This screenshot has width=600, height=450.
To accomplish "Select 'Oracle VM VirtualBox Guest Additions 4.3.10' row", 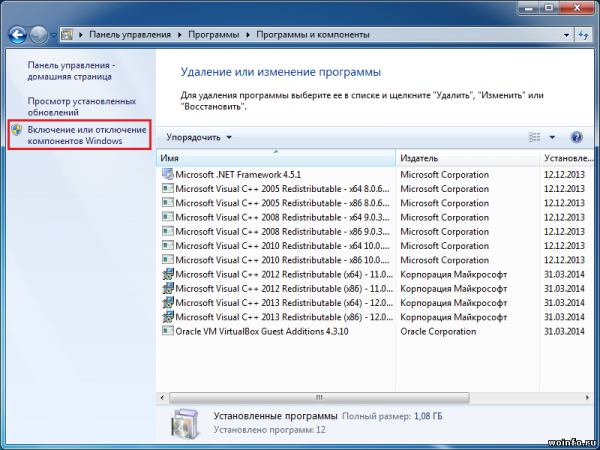I will [x=375, y=331].
